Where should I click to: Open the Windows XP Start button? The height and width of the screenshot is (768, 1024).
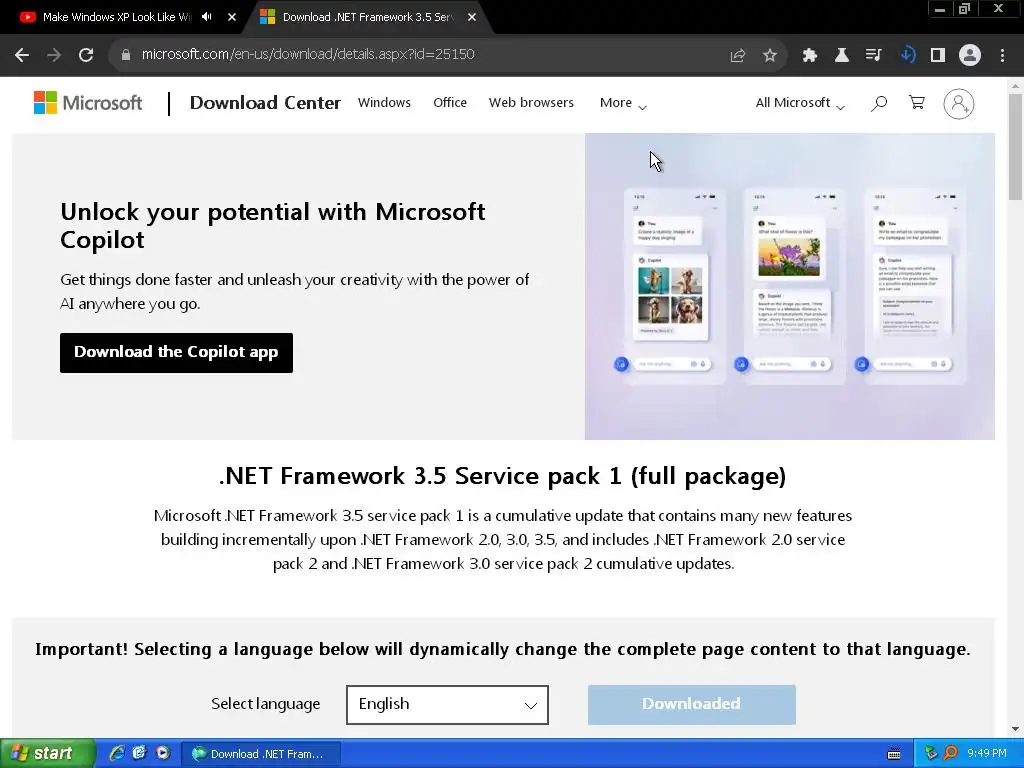(47, 754)
